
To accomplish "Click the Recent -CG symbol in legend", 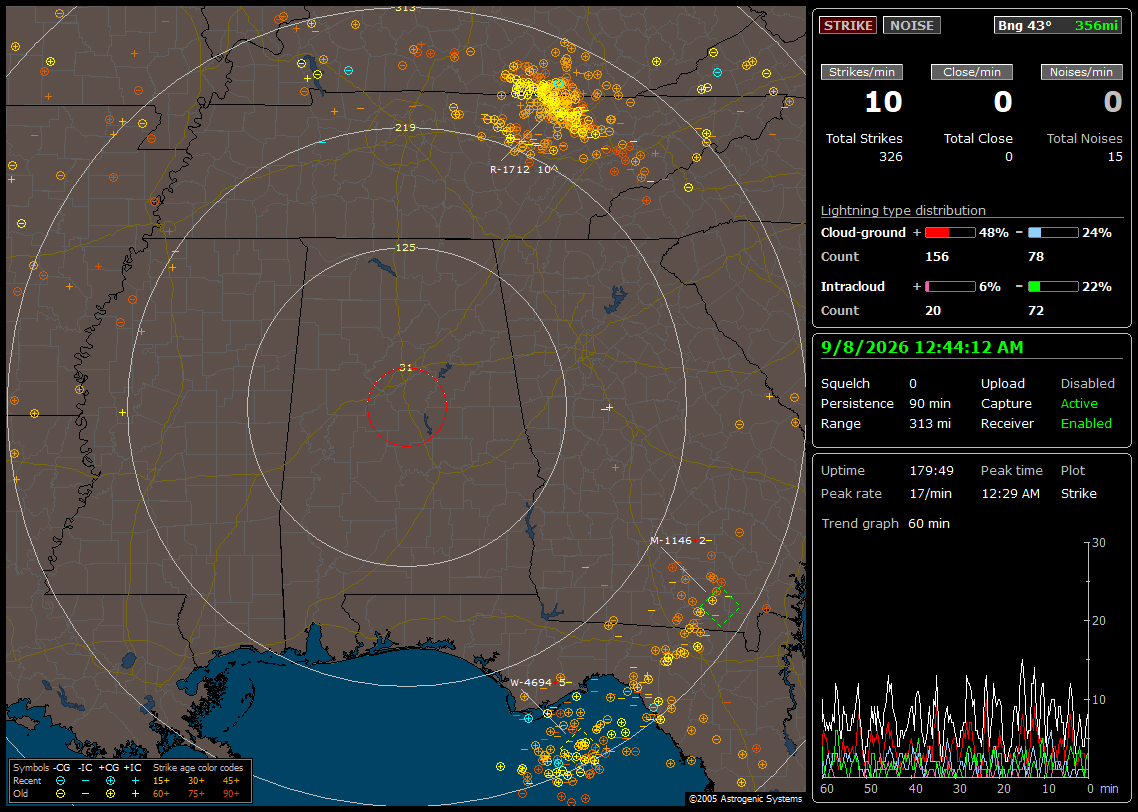I will point(60,781).
